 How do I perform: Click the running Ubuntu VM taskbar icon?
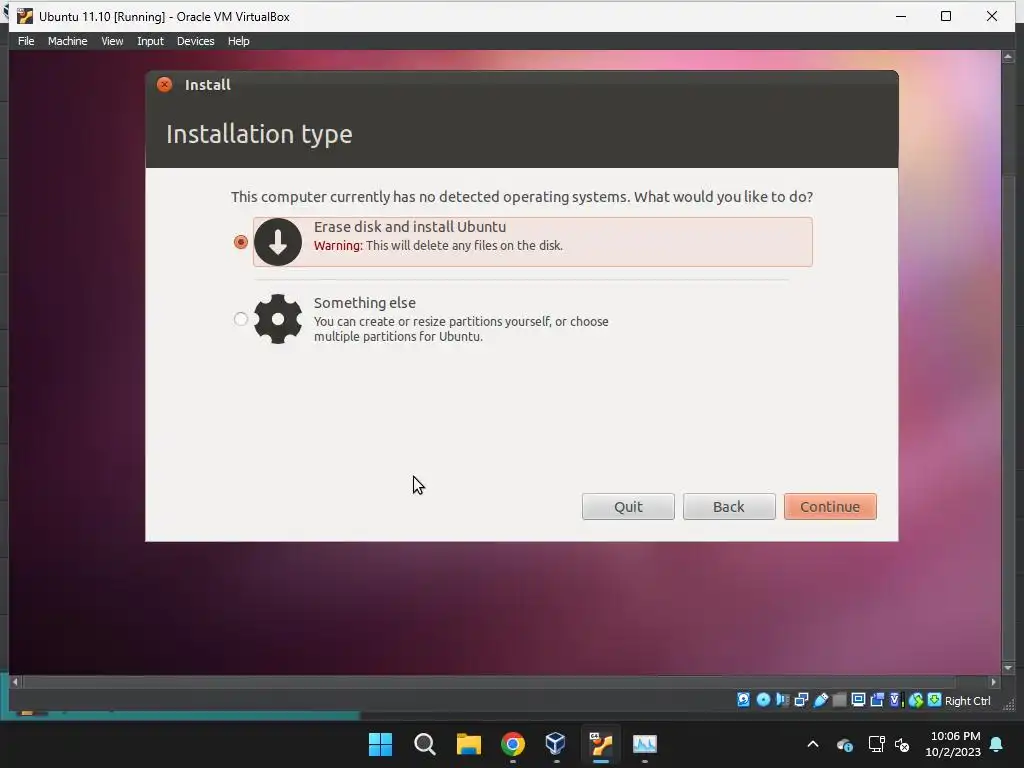coord(601,744)
